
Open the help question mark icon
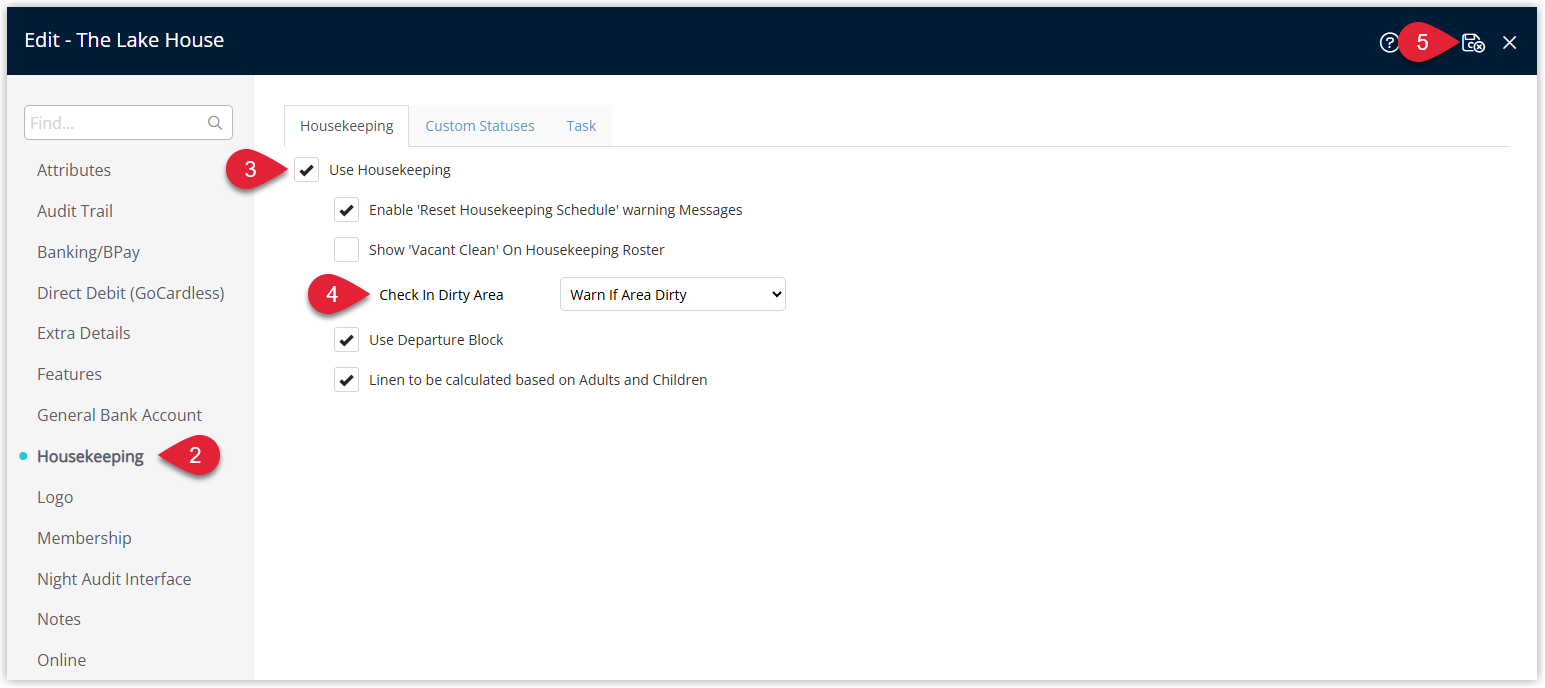point(1389,43)
